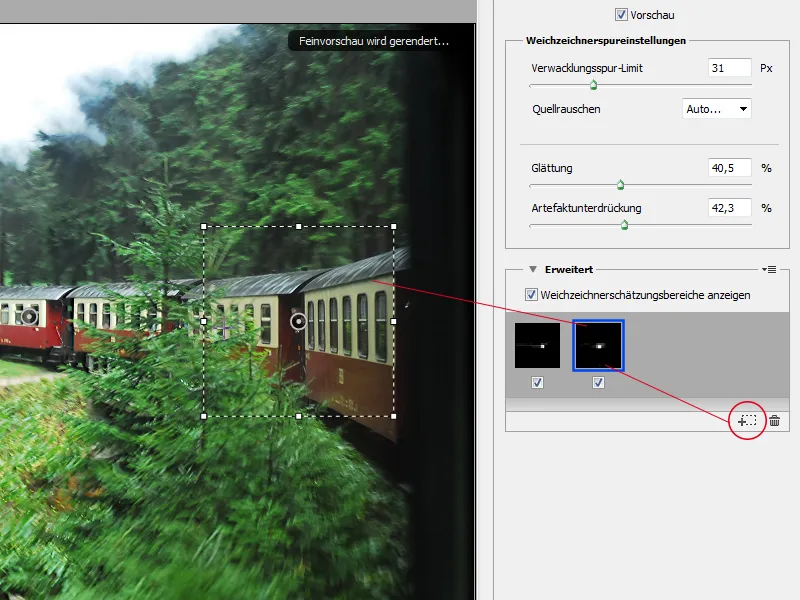Click the Glättung label

click(552, 168)
